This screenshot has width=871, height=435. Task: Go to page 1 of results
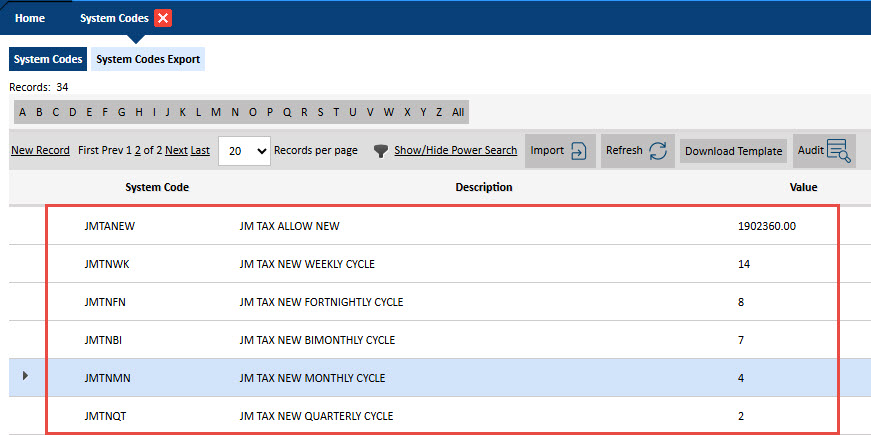pos(128,151)
